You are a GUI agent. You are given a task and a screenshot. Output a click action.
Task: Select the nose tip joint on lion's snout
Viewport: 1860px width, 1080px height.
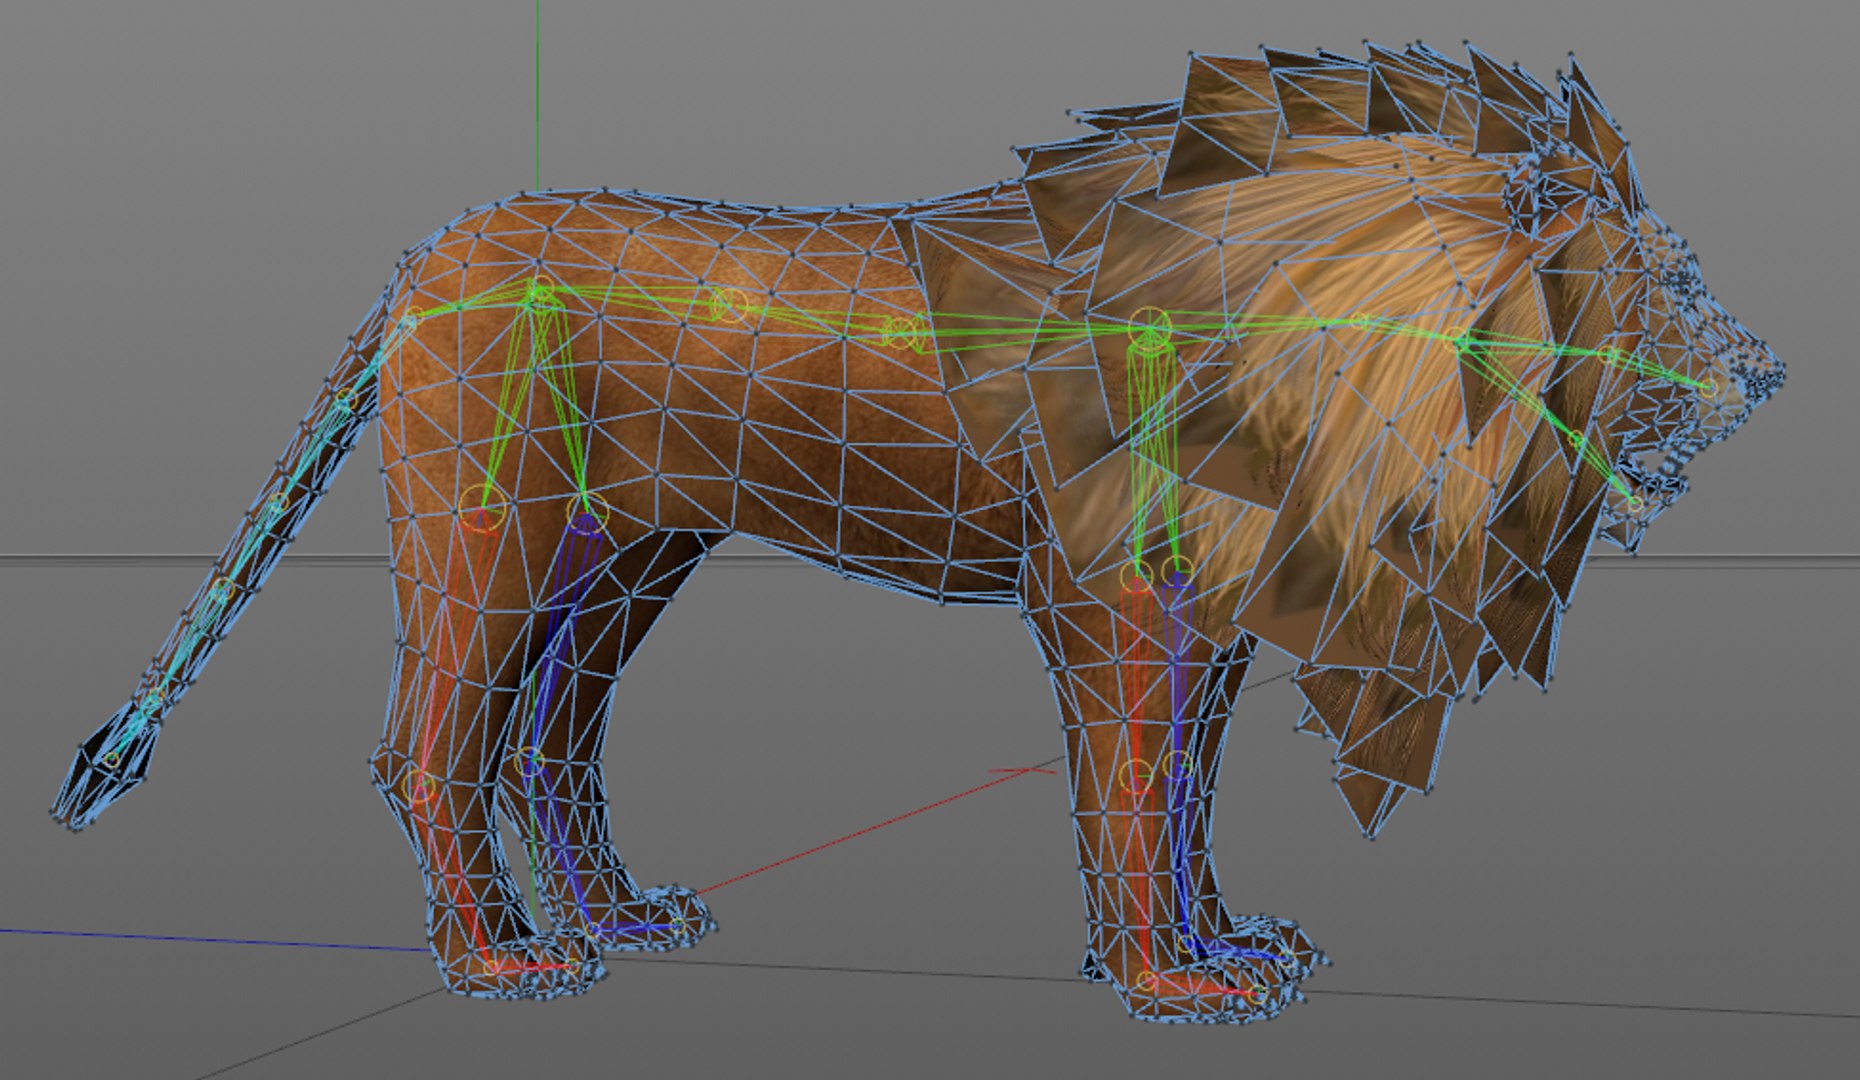[x=1709, y=388]
